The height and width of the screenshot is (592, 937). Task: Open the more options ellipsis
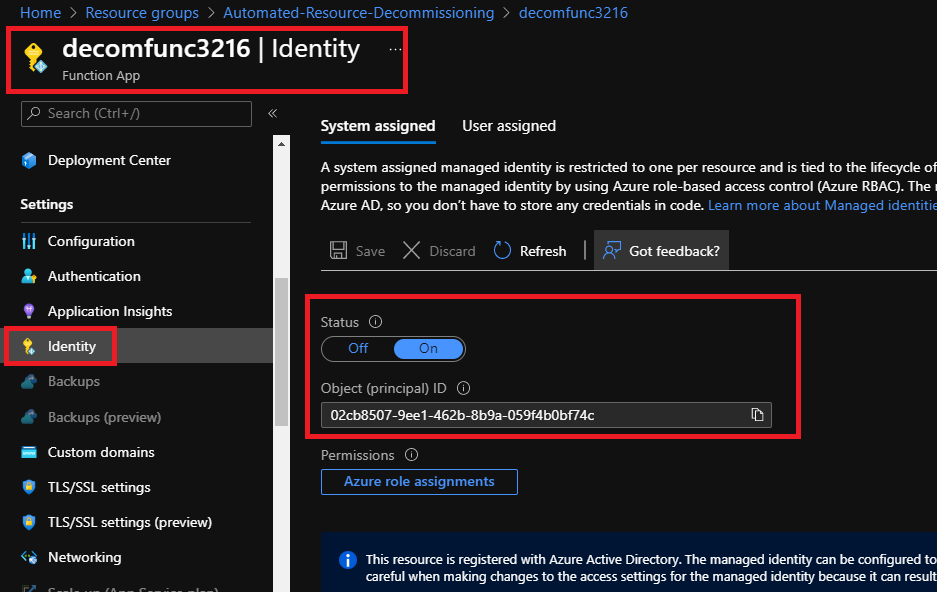click(x=395, y=50)
